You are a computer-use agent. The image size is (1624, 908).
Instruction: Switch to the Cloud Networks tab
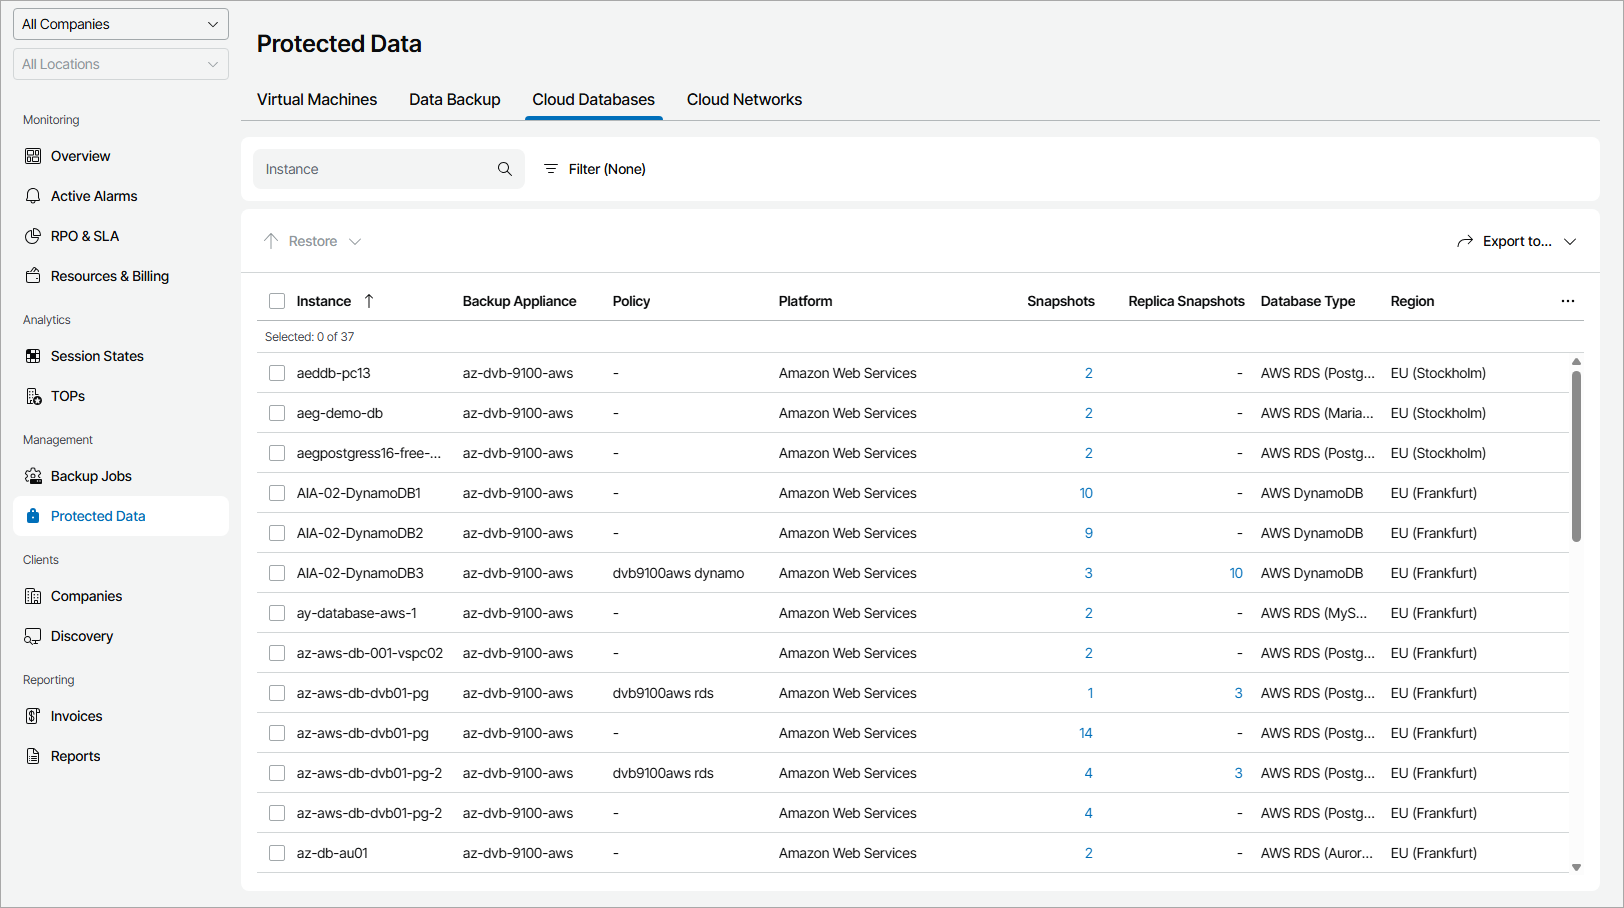[744, 100]
